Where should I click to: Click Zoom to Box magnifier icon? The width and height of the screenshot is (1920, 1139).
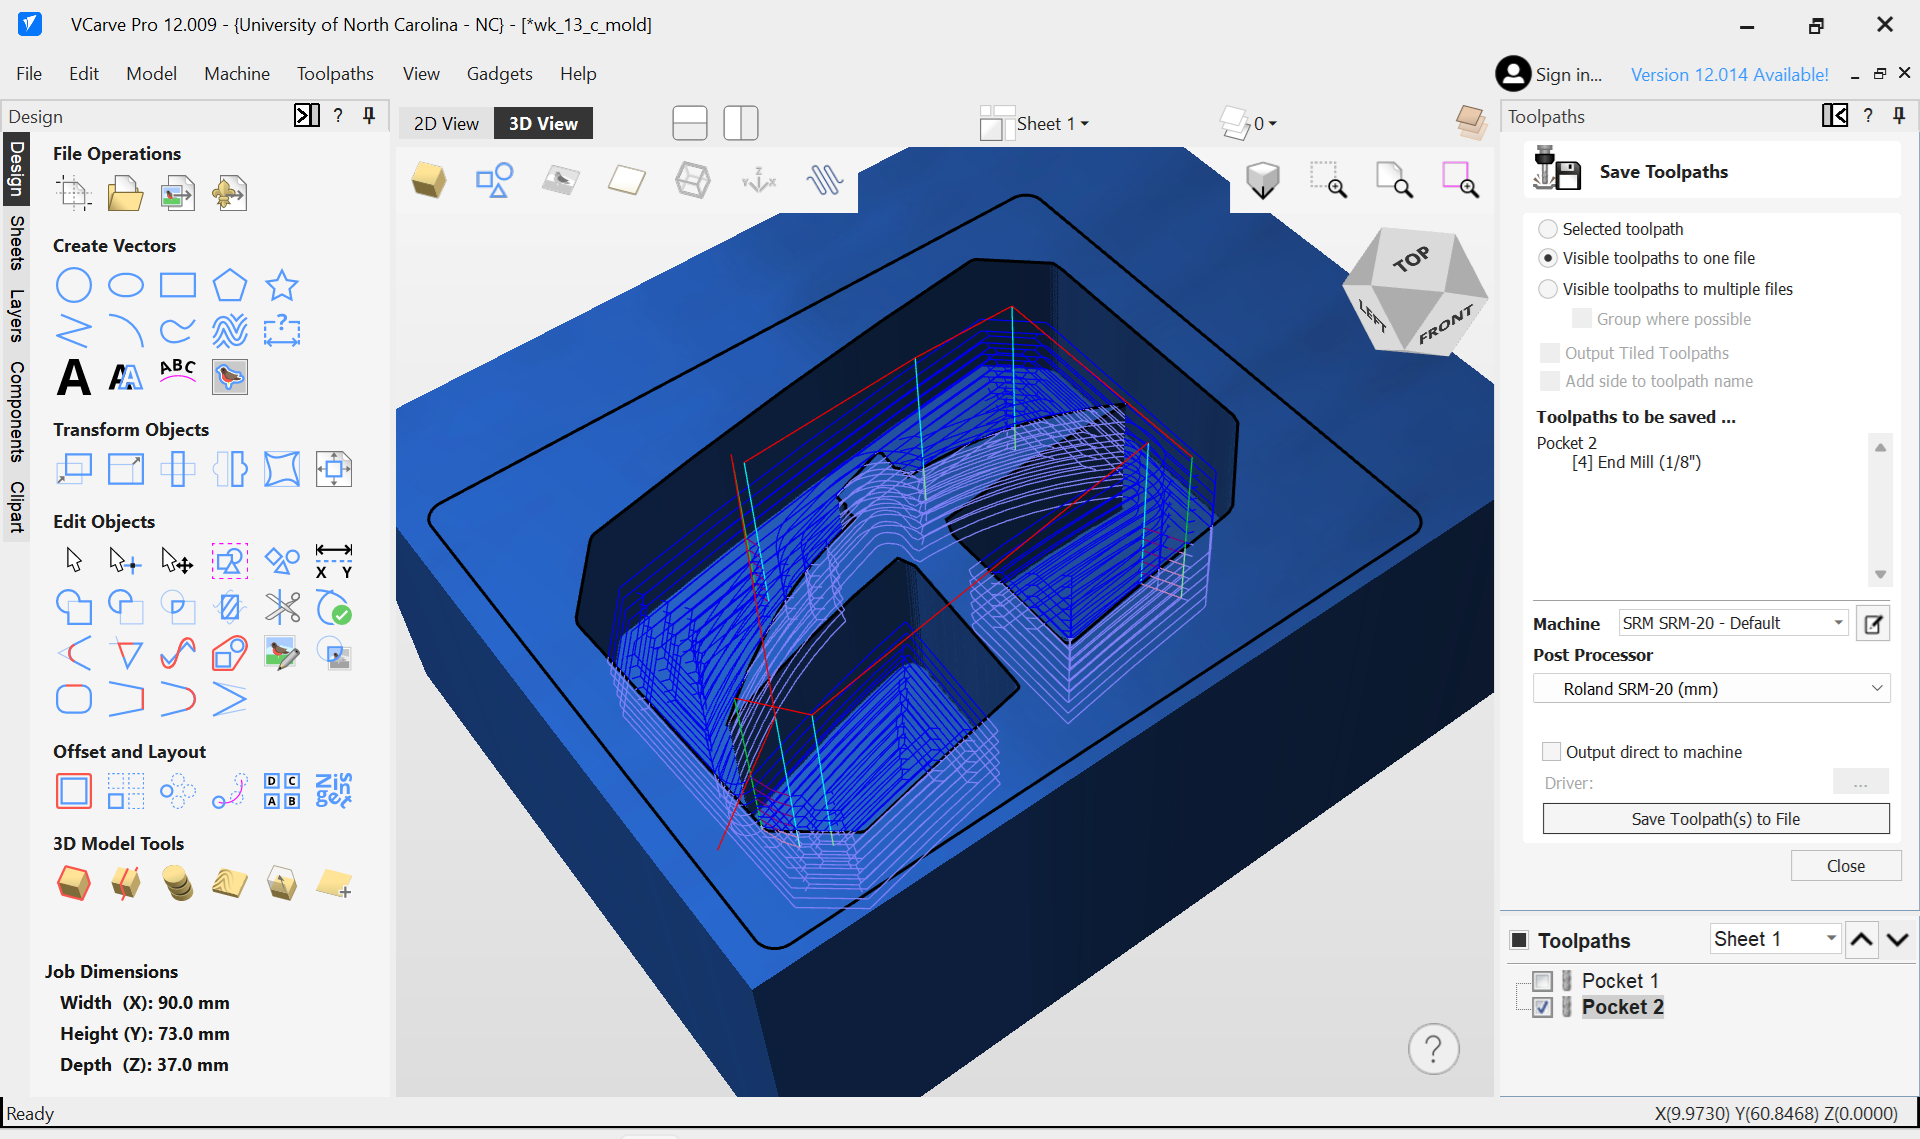click(x=1329, y=180)
